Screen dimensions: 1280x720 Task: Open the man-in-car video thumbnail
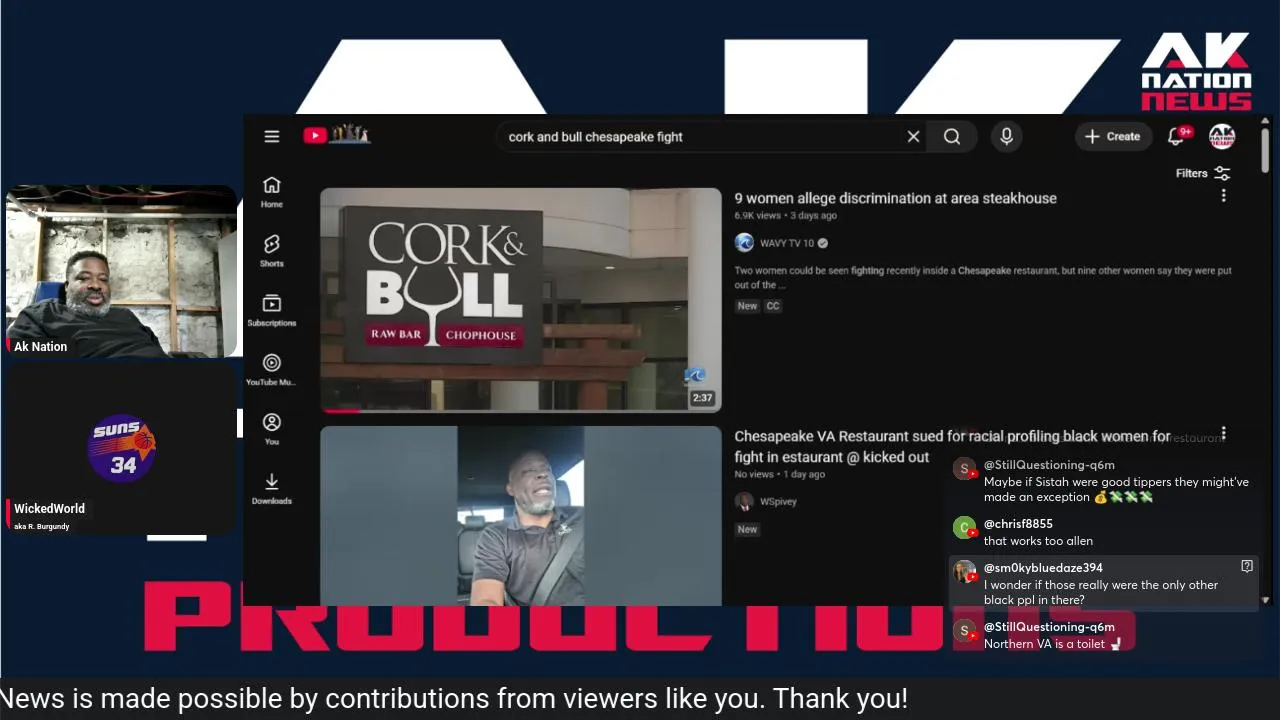[x=520, y=516]
